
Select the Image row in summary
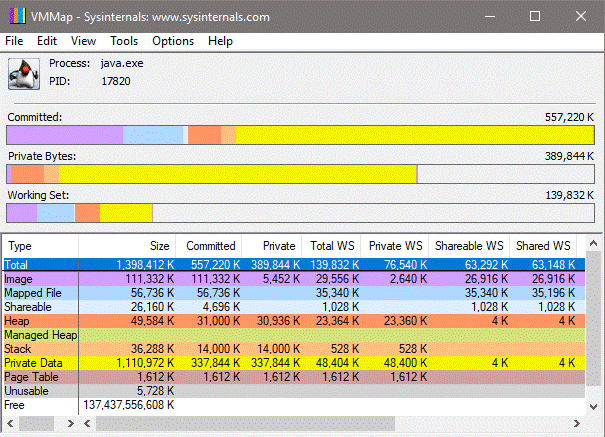[x=40, y=278]
